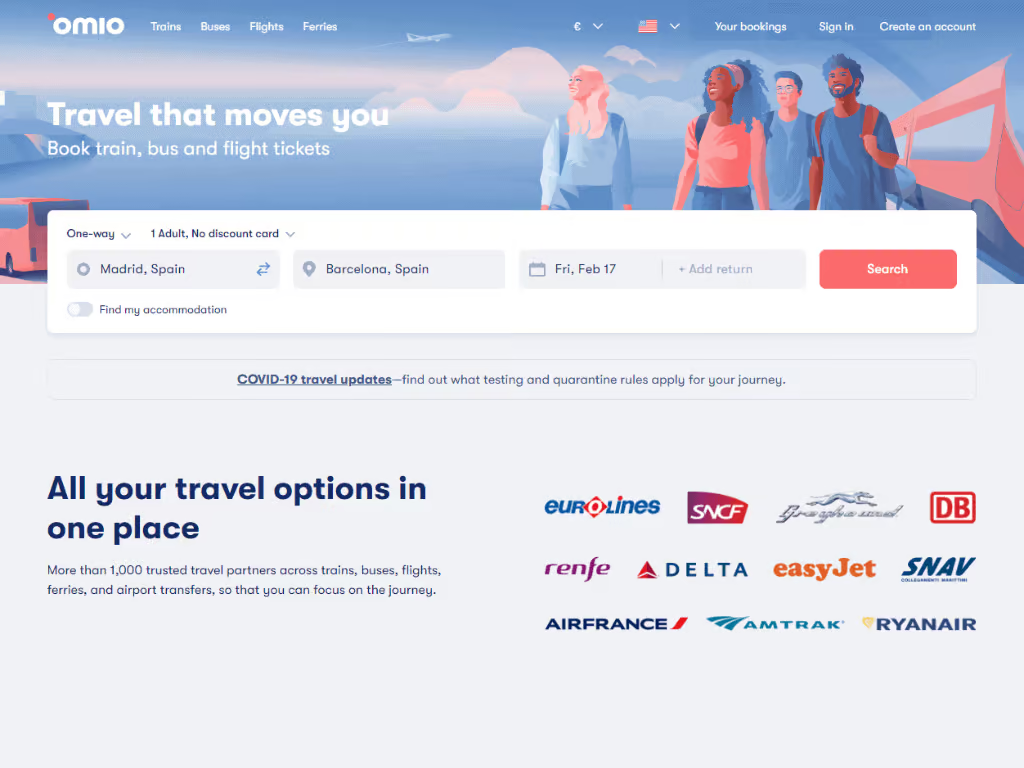This screenshot has width=1024, height=768.
Task: Click the Renfe partner logo
Action: click(577, 569)
